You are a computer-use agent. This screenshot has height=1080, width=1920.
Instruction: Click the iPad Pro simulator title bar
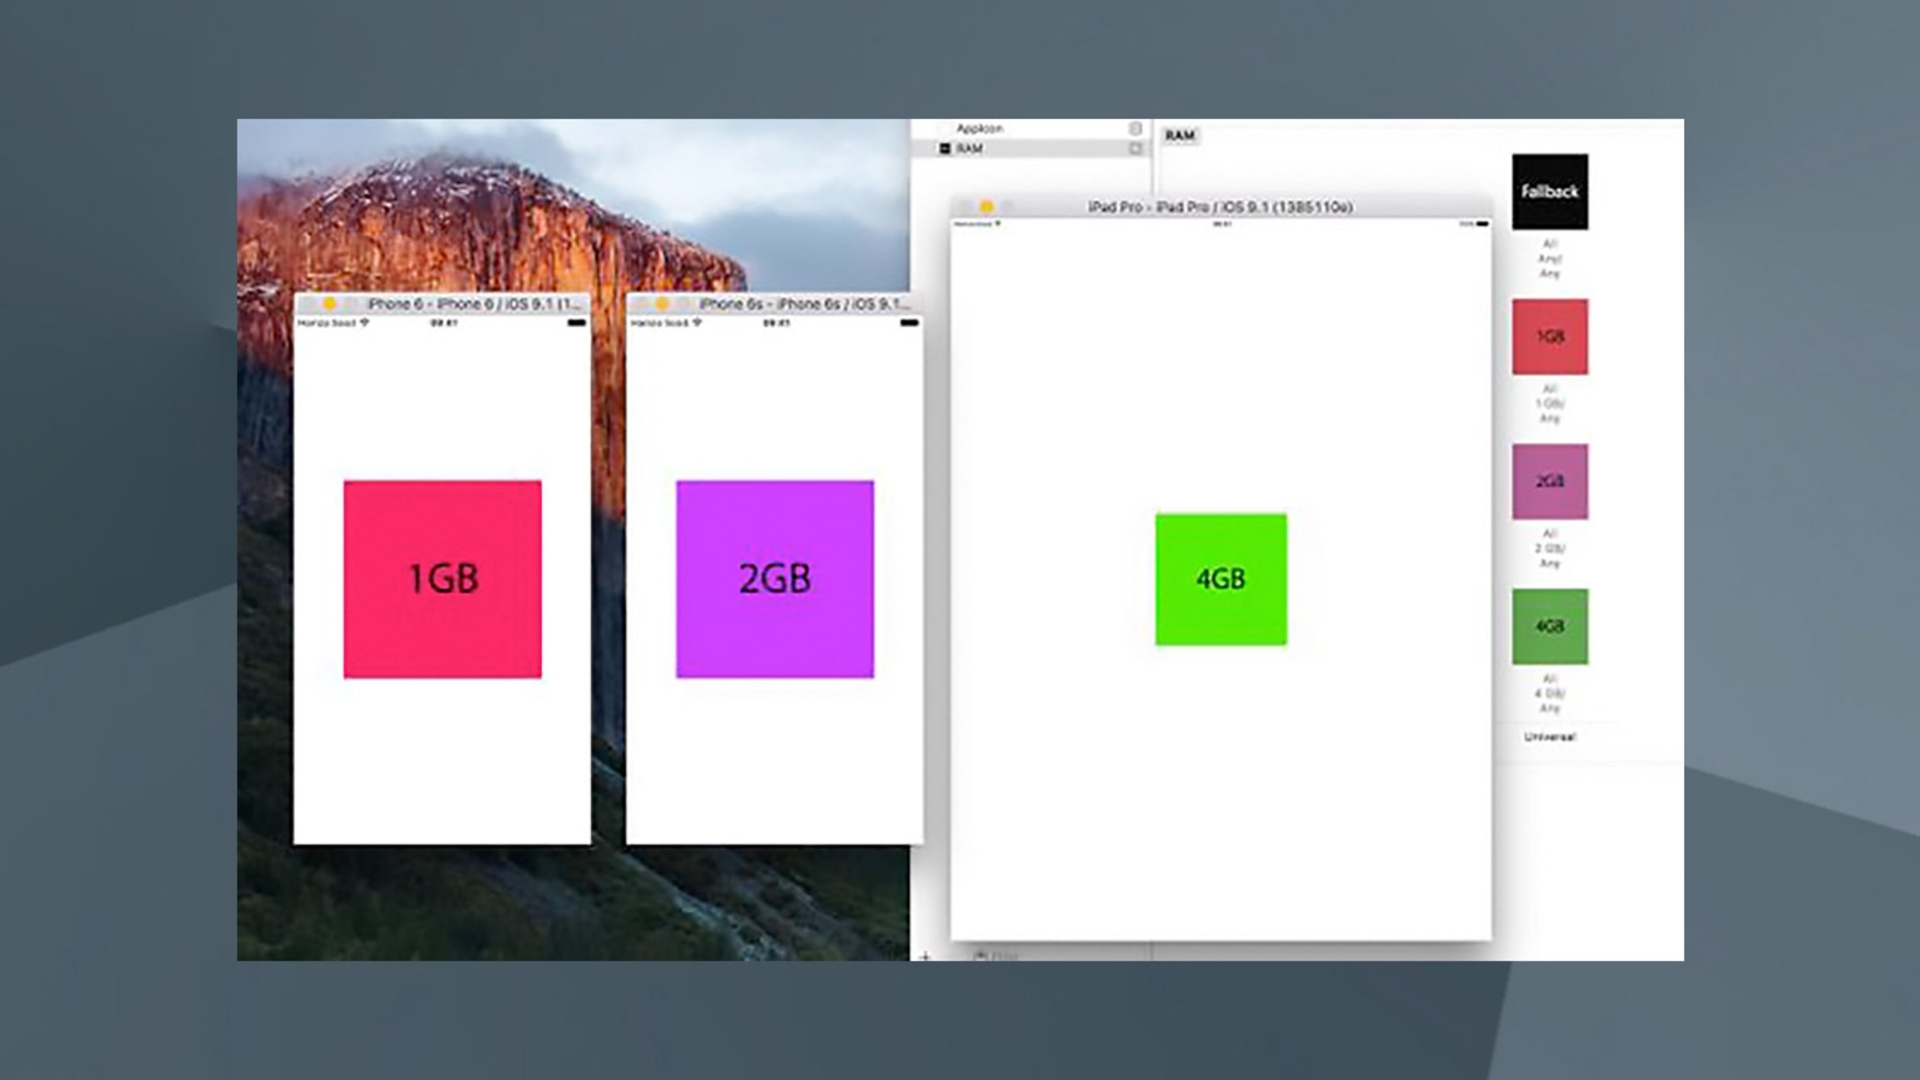pyautogui.click(x=1220, y=207)
